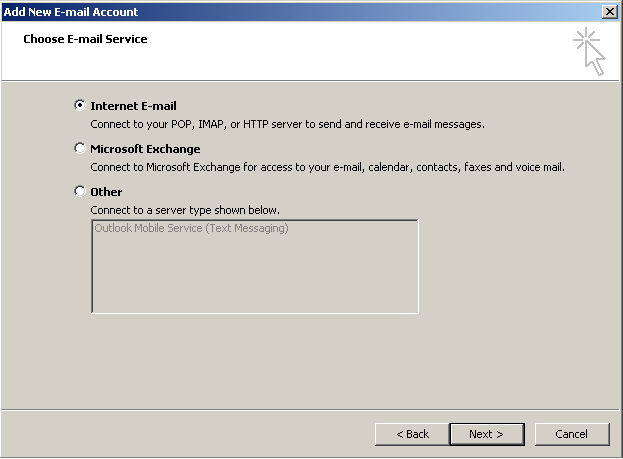The image size is (623, 459).
Task: Click the Exchange calendar and contacts description
Action: pos(327,167)
